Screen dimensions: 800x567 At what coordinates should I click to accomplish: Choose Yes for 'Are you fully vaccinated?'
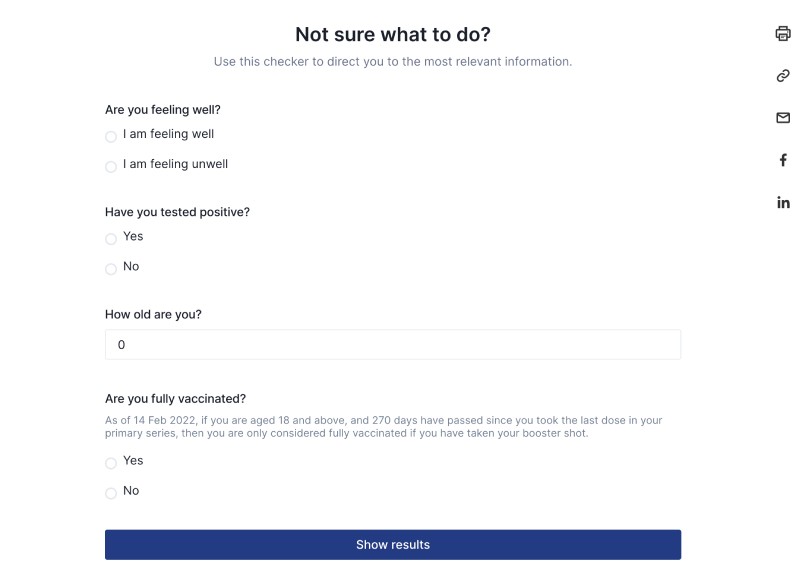[x=111, y=463]
